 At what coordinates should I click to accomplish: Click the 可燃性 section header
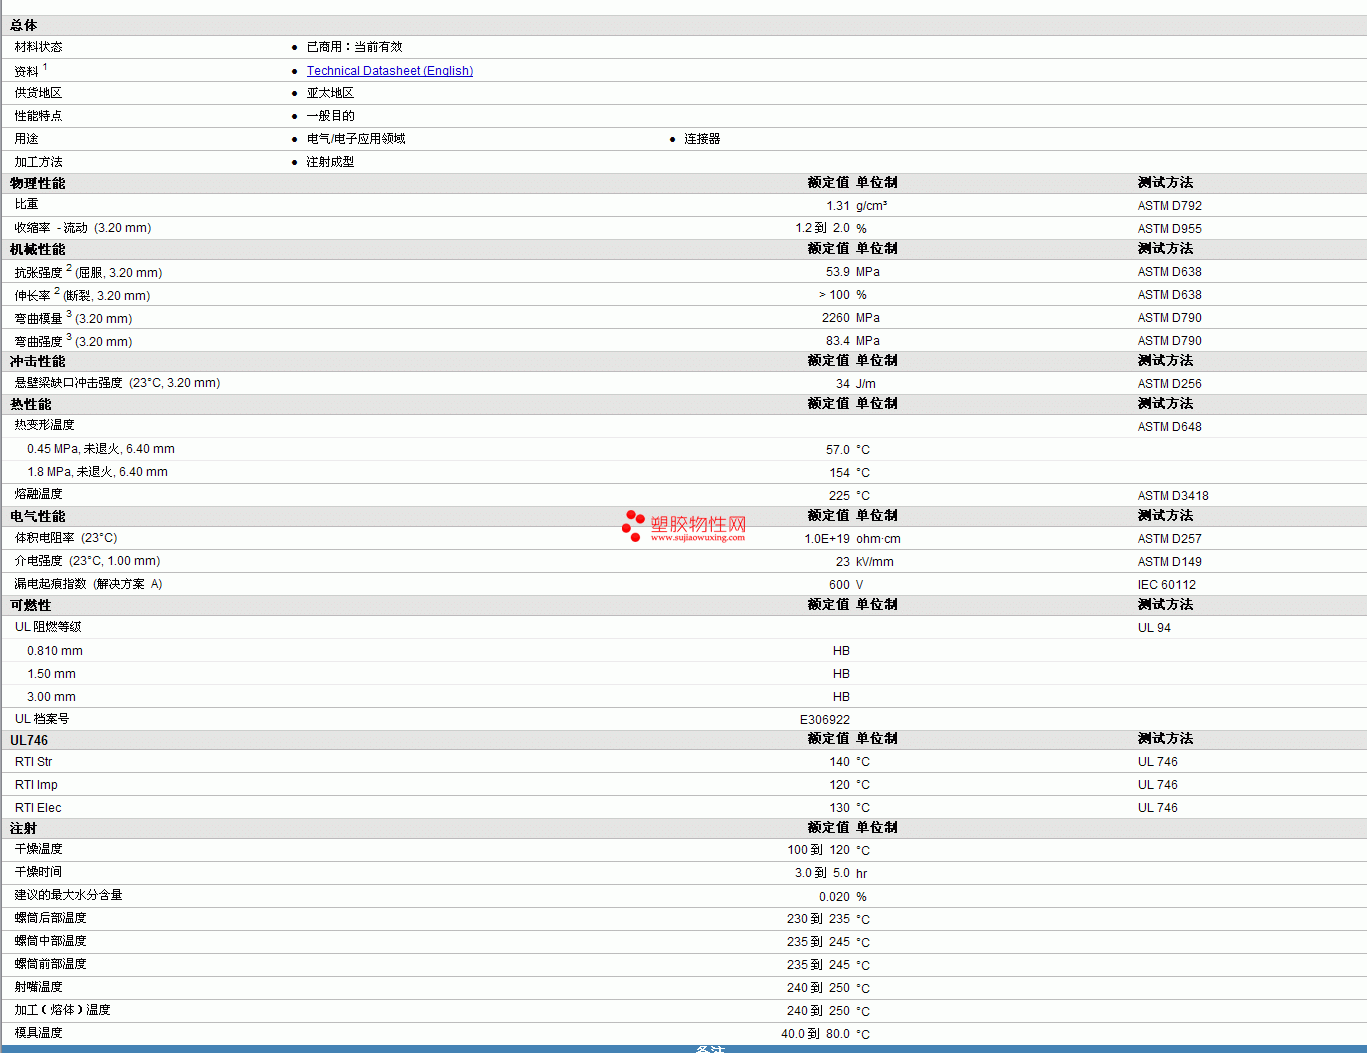click(31, 605)
